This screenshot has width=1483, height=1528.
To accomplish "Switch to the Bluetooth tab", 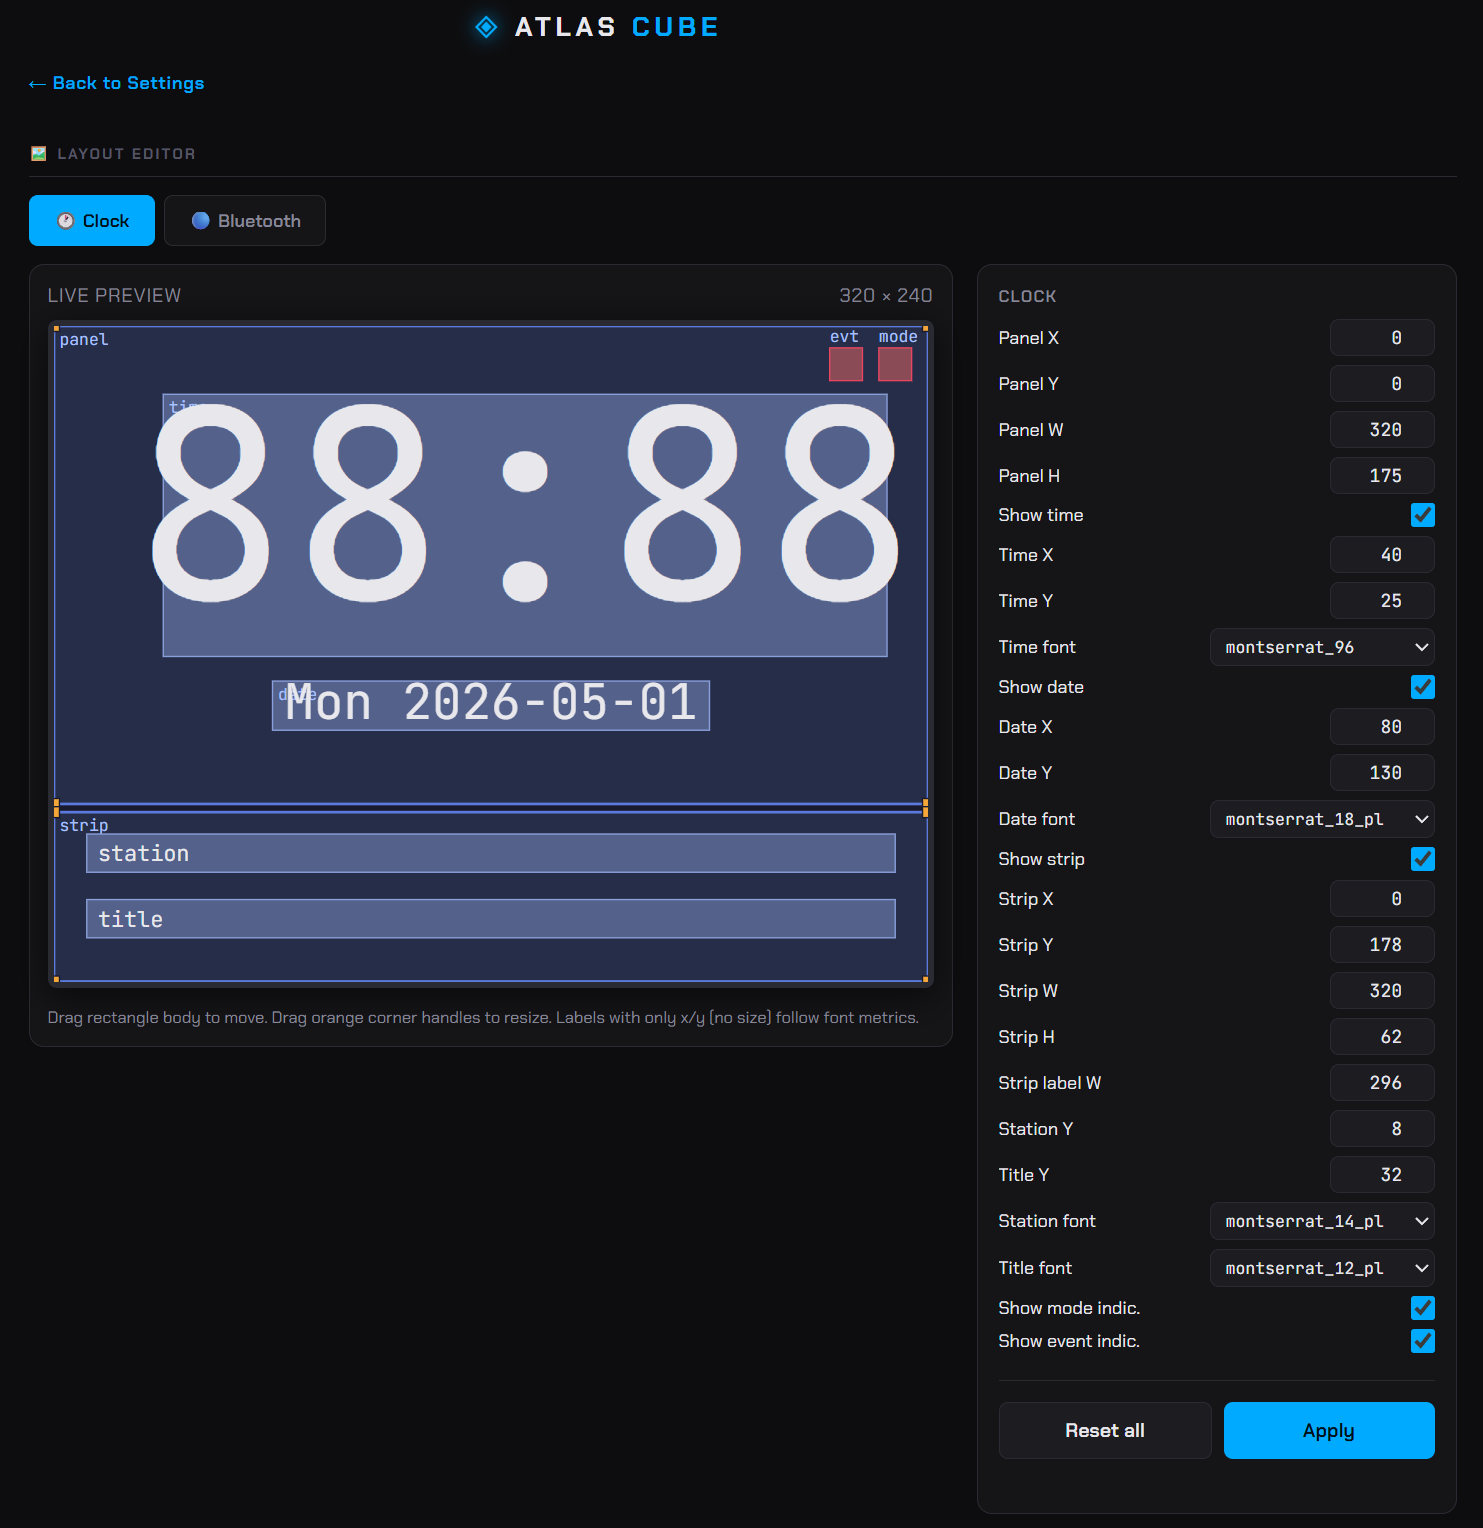I will tap(245, 220).
